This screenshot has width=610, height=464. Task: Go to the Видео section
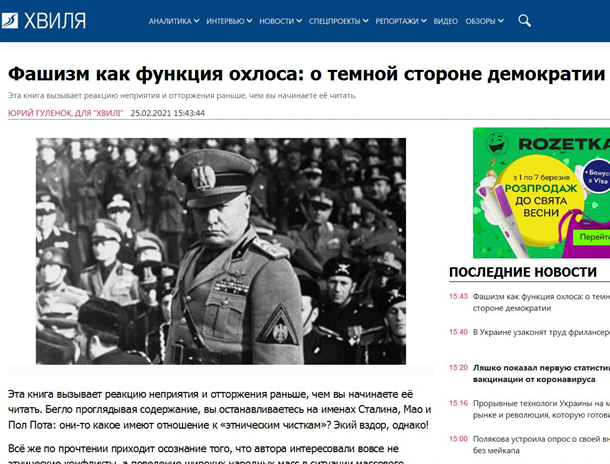pyautogui.click(x=446, y=21)
